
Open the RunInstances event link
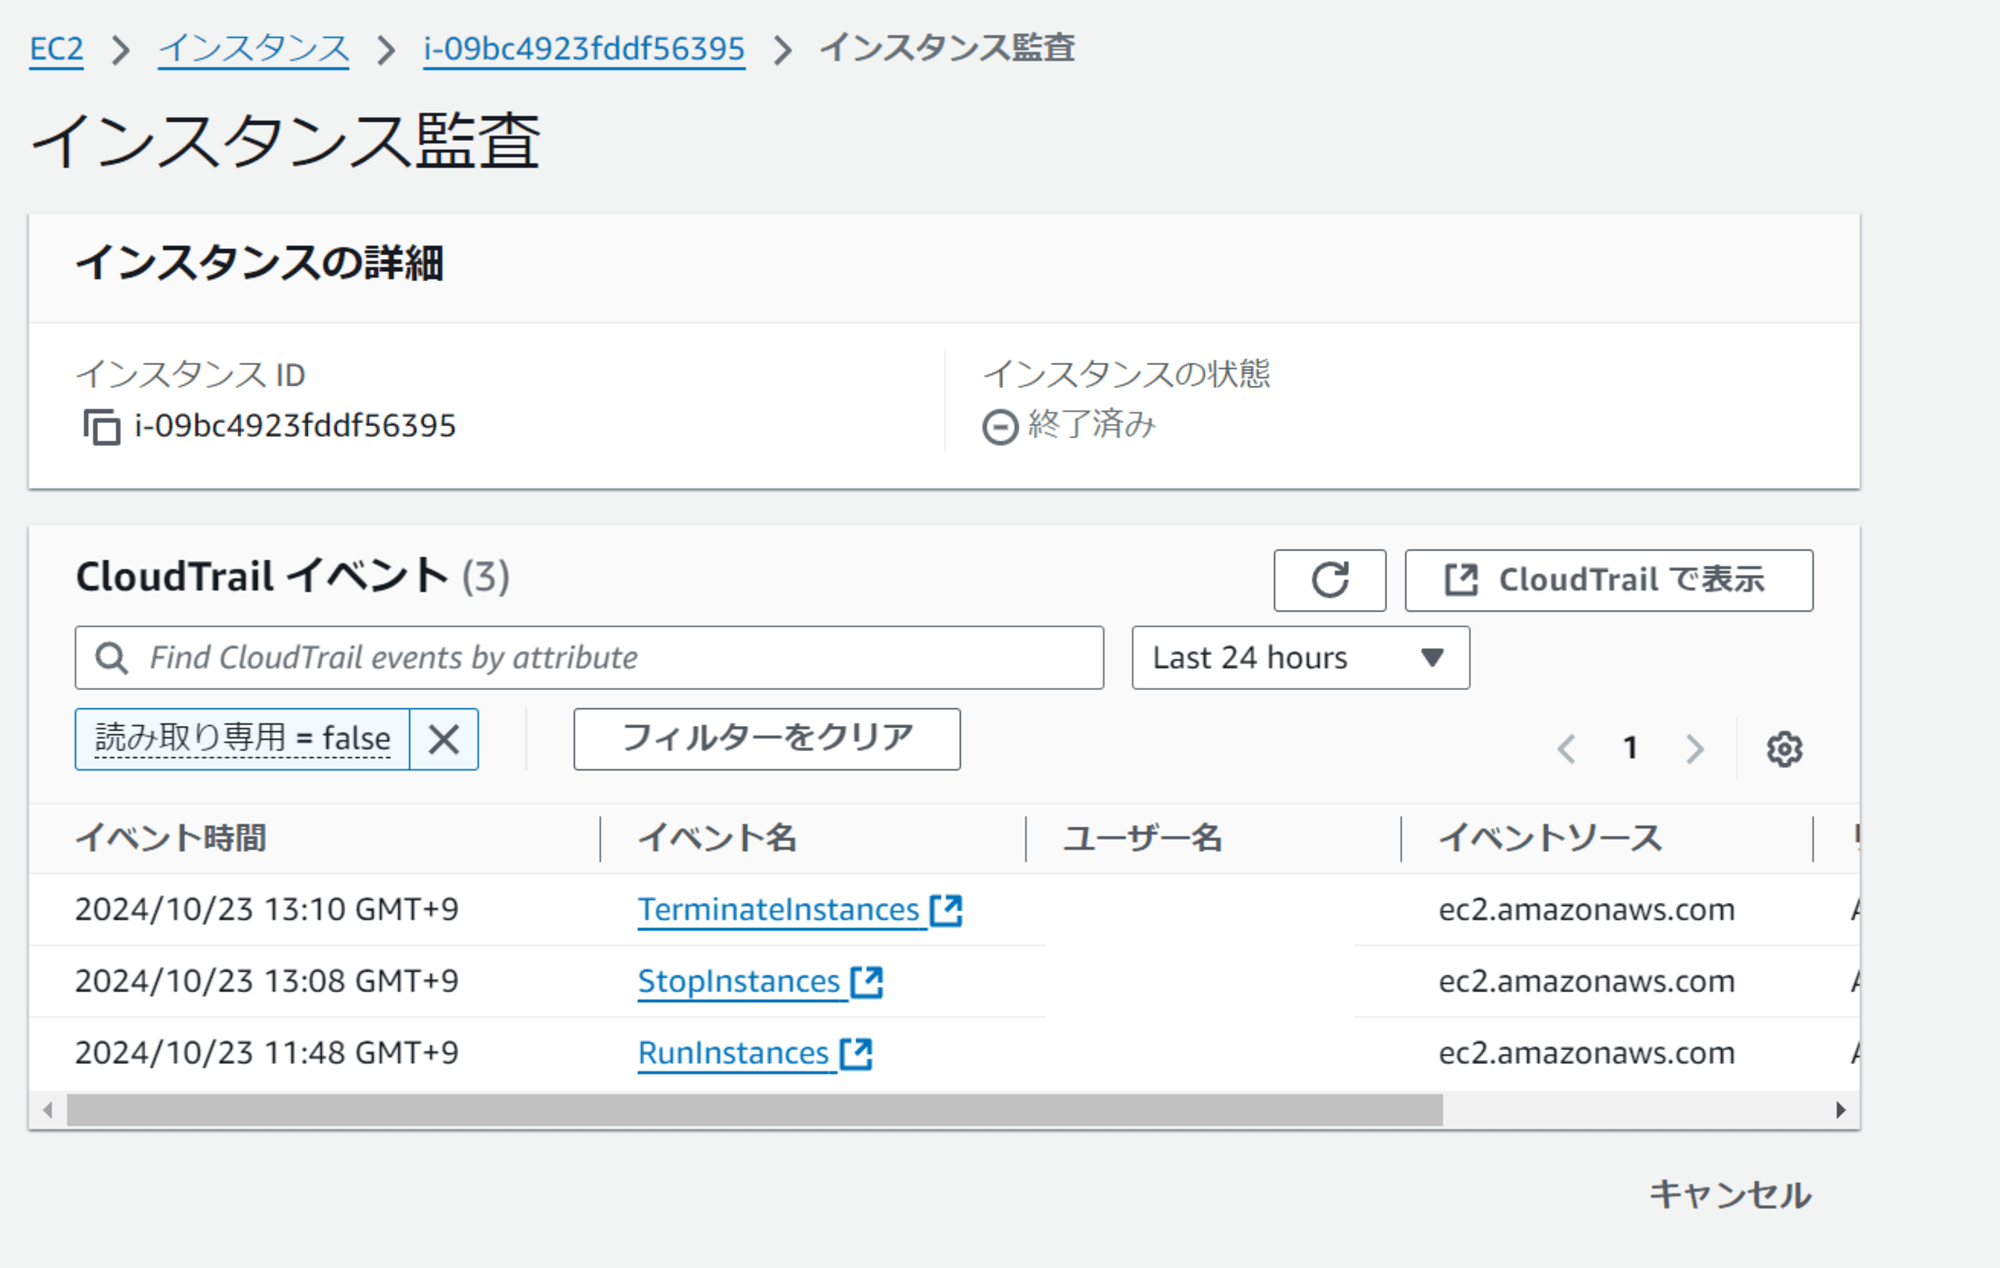tap(733, 1053)
